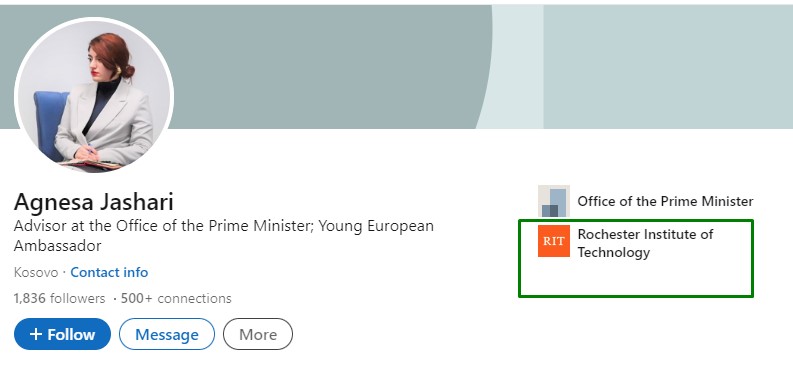This screenshot has height=370, width=793.
Task: Open Agnesa Jashari's circular profile photo
Action: click(94, 96)
